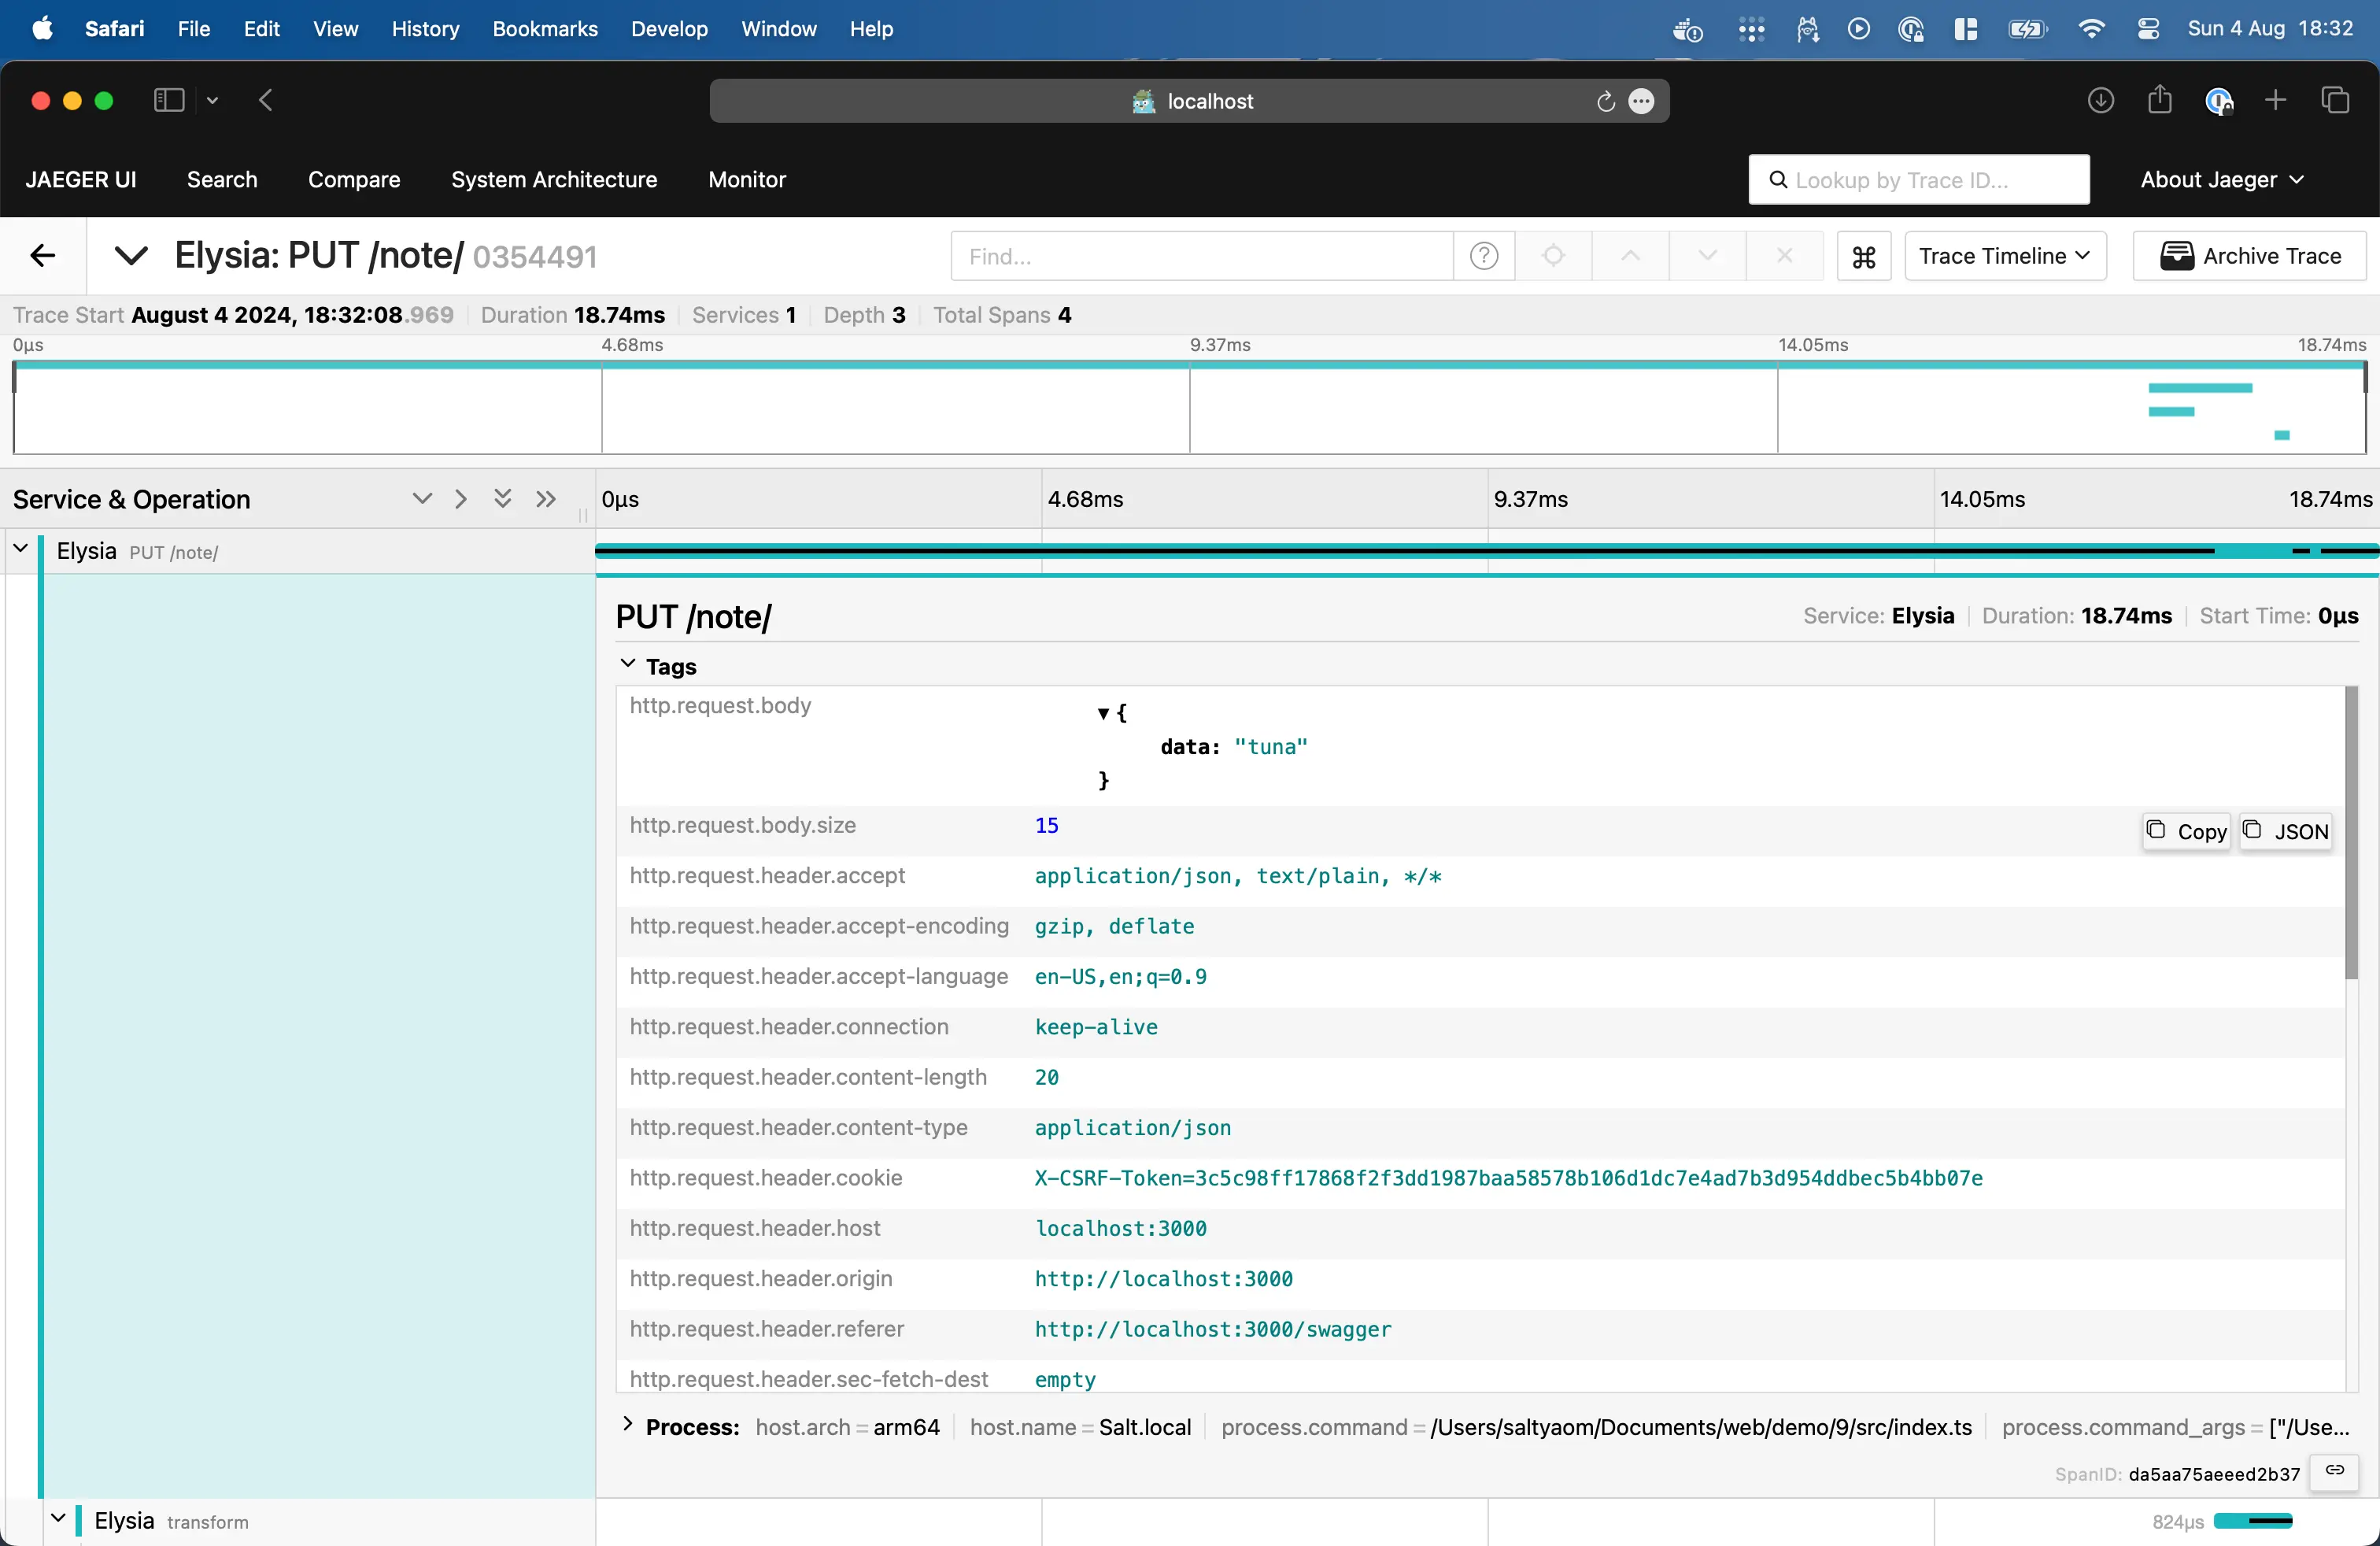Collapse the Elysia PUT /note/ span row
The width and height of the screenshot is (2380, 1546).
tap(20, 549)
